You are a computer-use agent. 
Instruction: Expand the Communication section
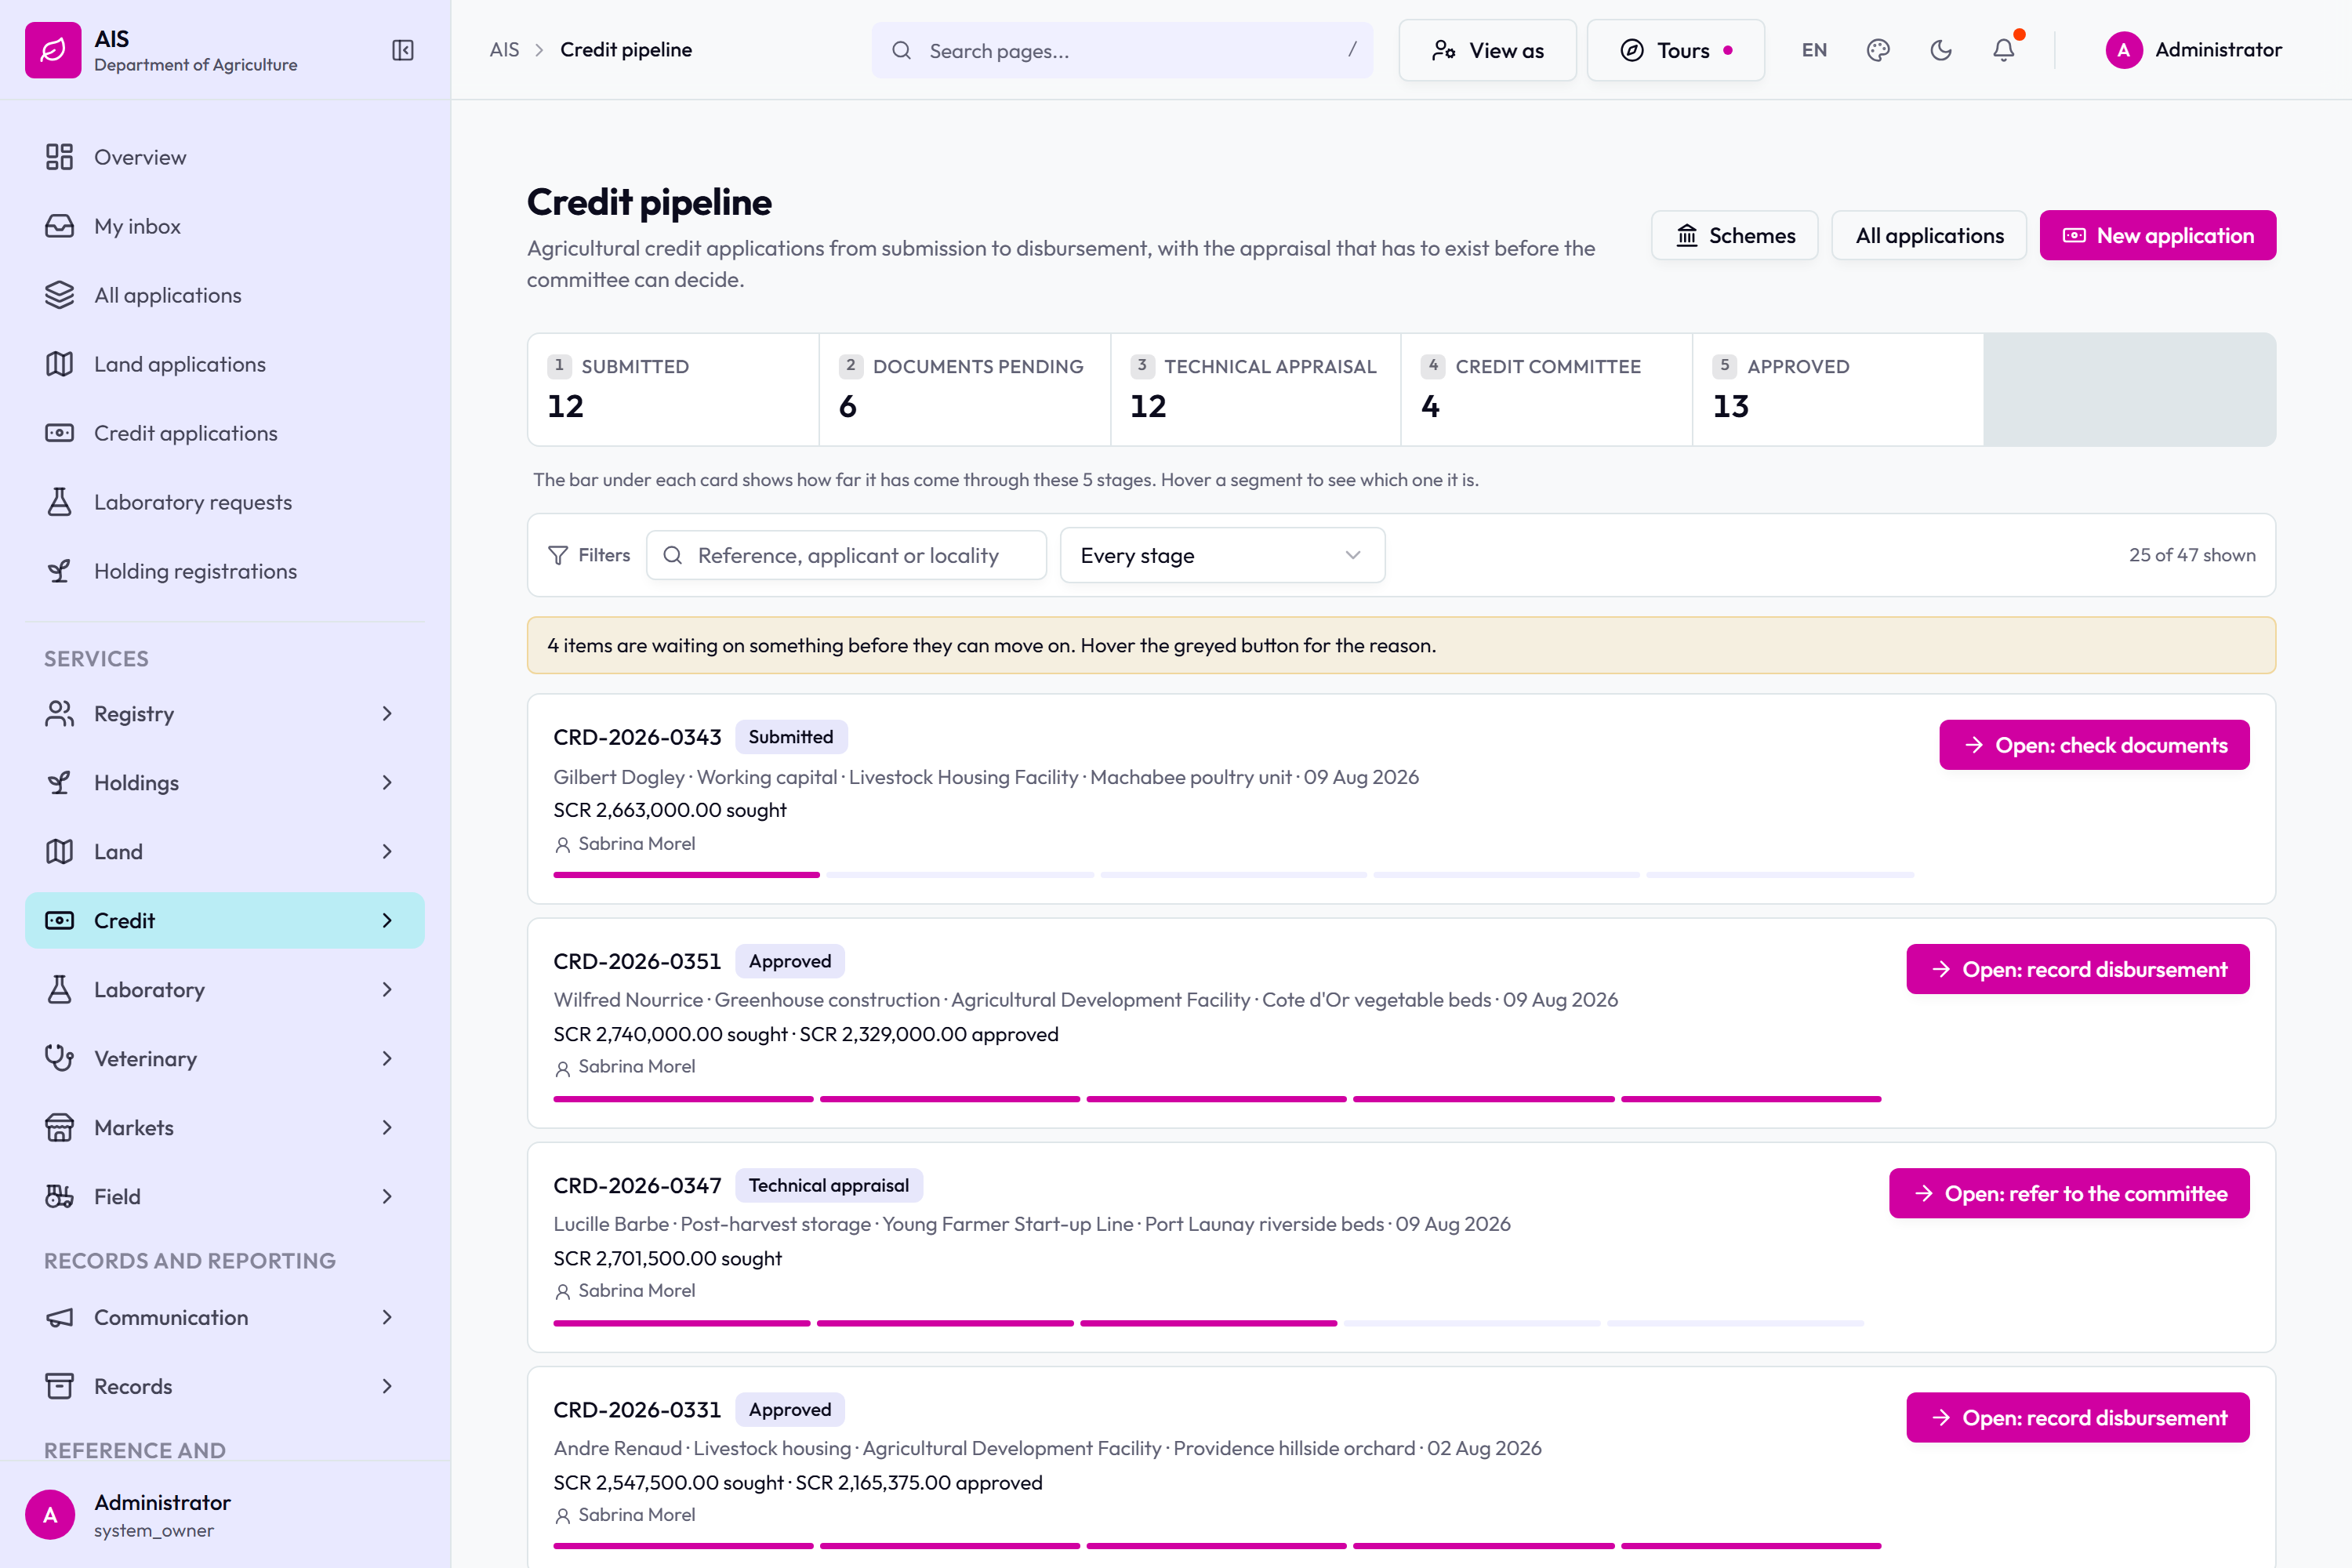(225, 1318)
